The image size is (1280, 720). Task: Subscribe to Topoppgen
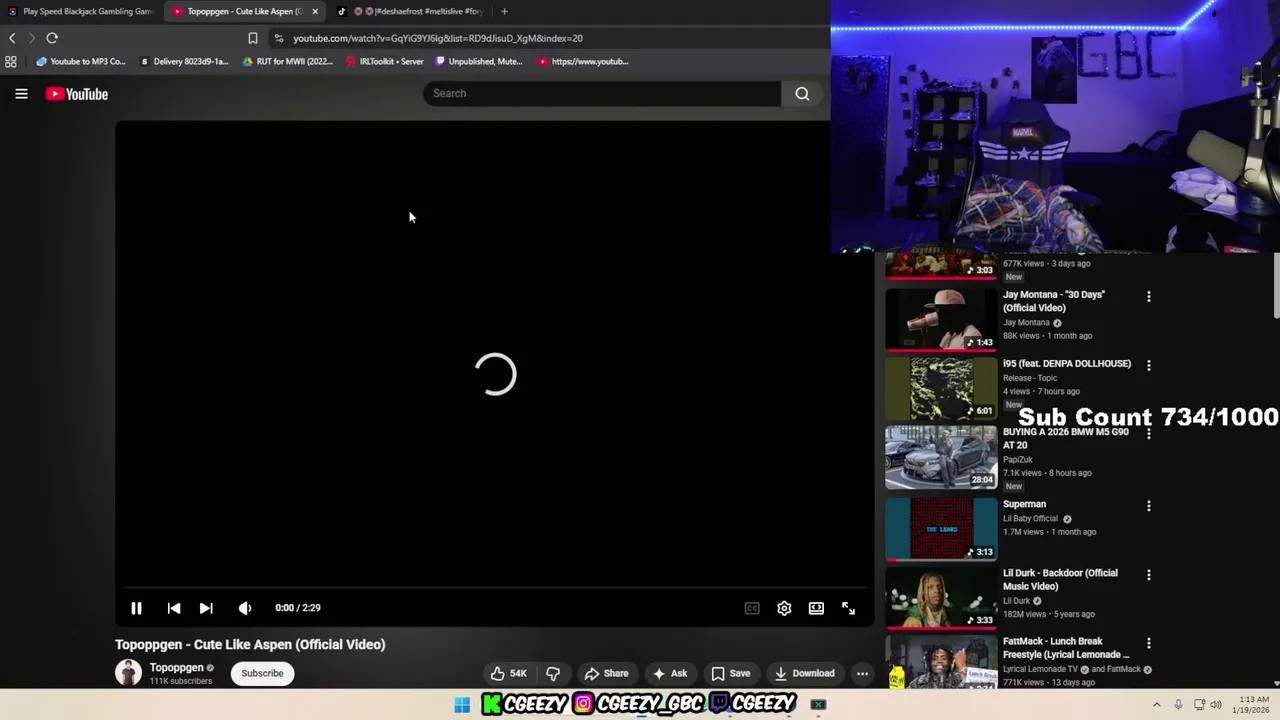point(262,673)
